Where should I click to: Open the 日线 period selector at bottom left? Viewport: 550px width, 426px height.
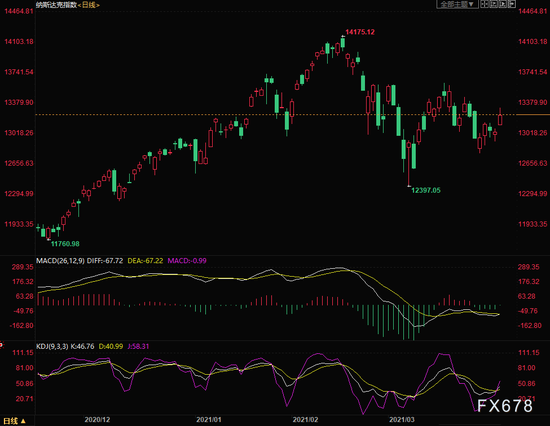point(14,420)
